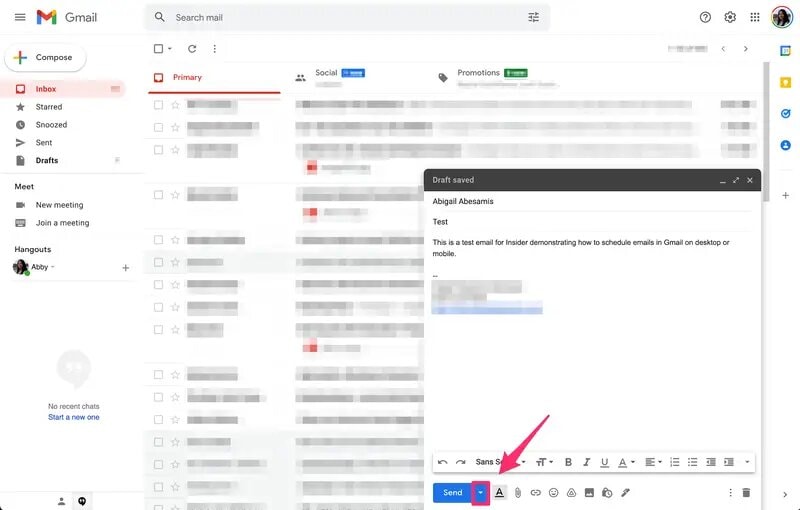This screenshot has width=800, height=510.
Task: Insert a photo
Action: (589, 493)
